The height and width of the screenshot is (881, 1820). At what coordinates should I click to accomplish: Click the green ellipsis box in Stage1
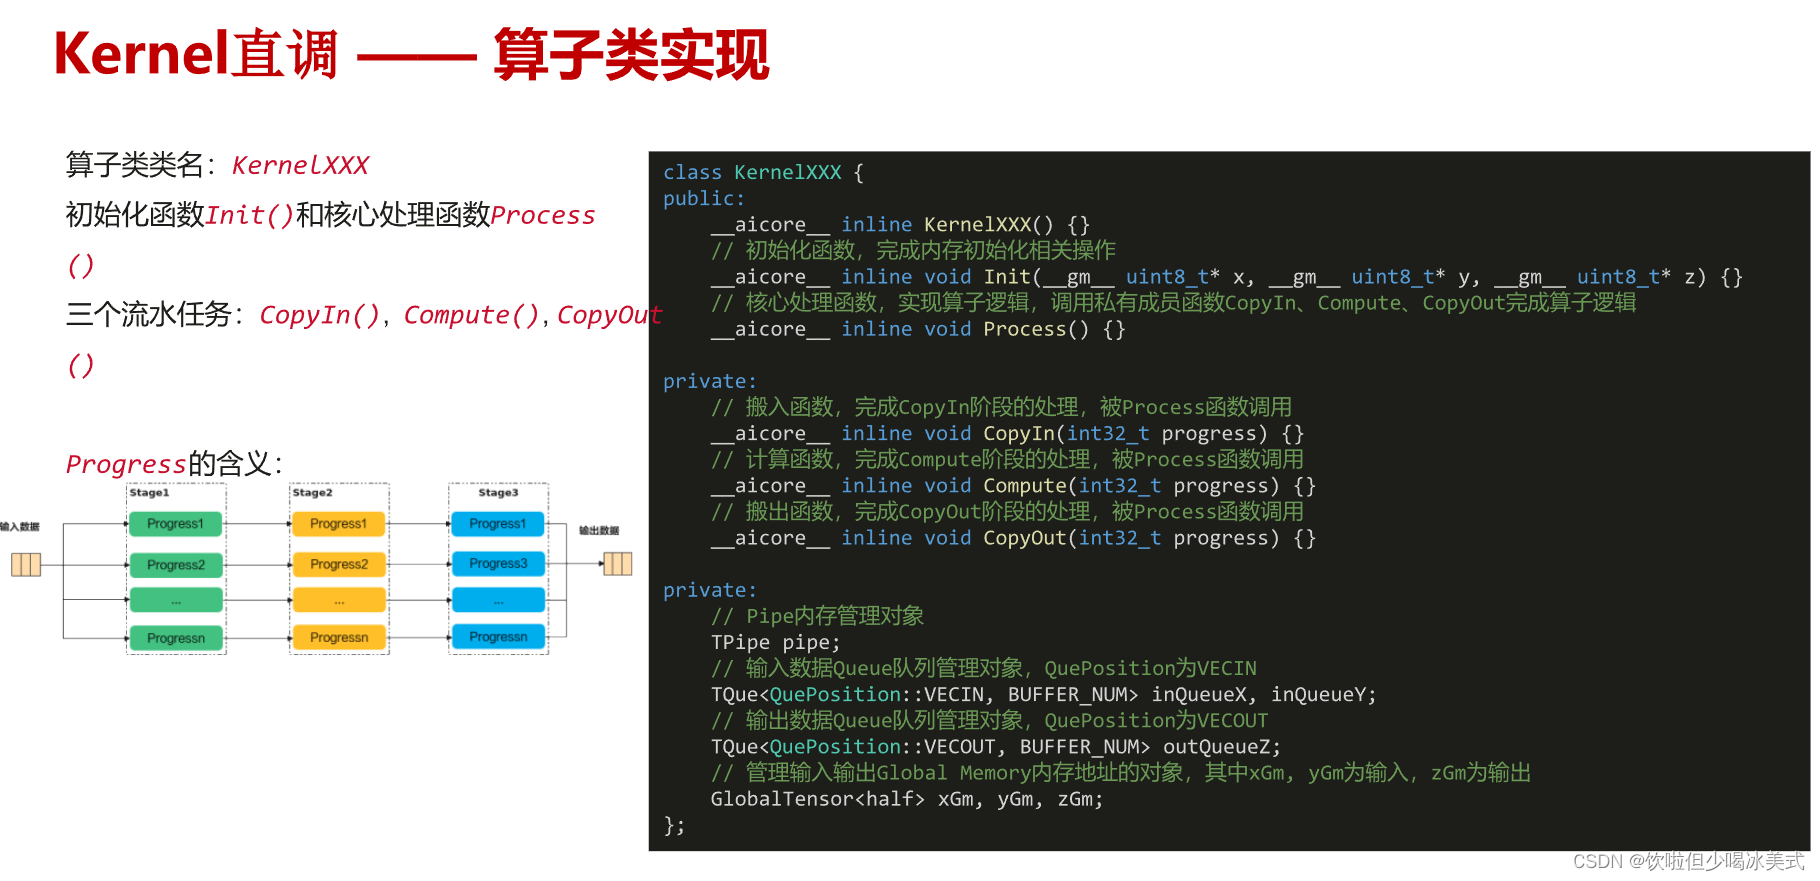176,601
